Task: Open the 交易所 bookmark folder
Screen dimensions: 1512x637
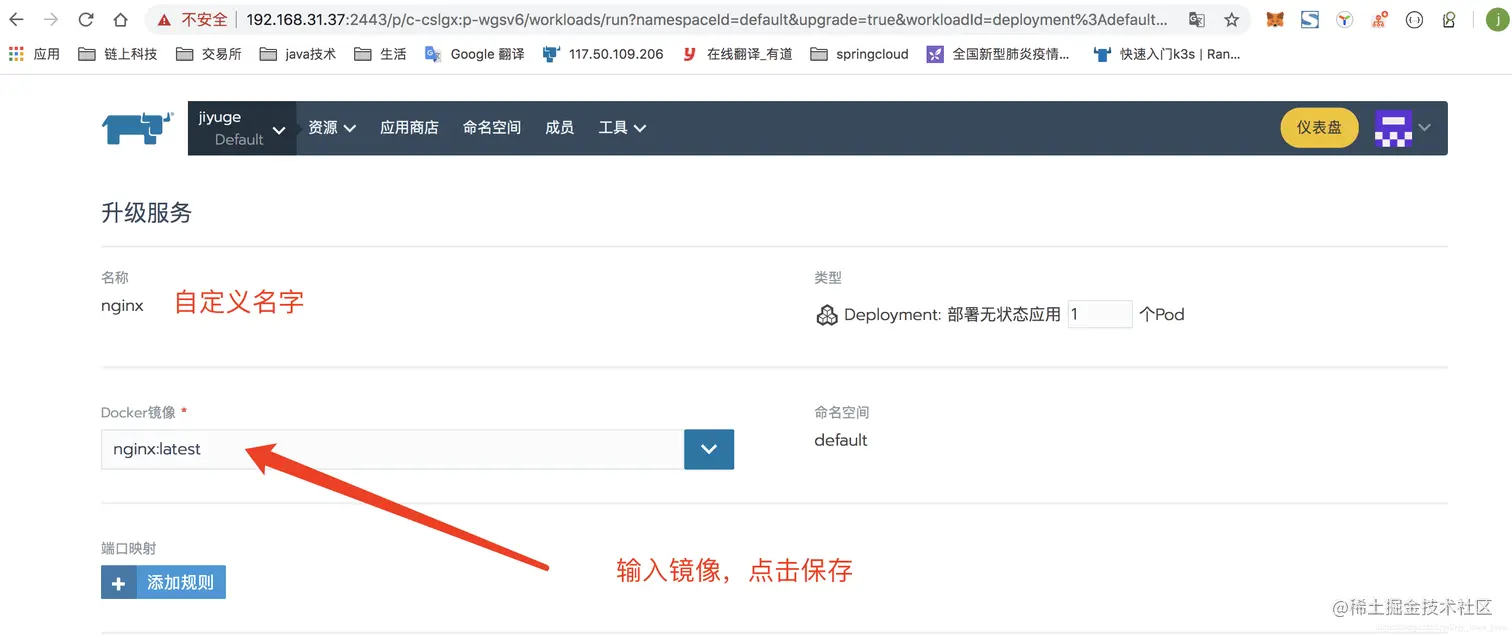Action: pos(208,54)
